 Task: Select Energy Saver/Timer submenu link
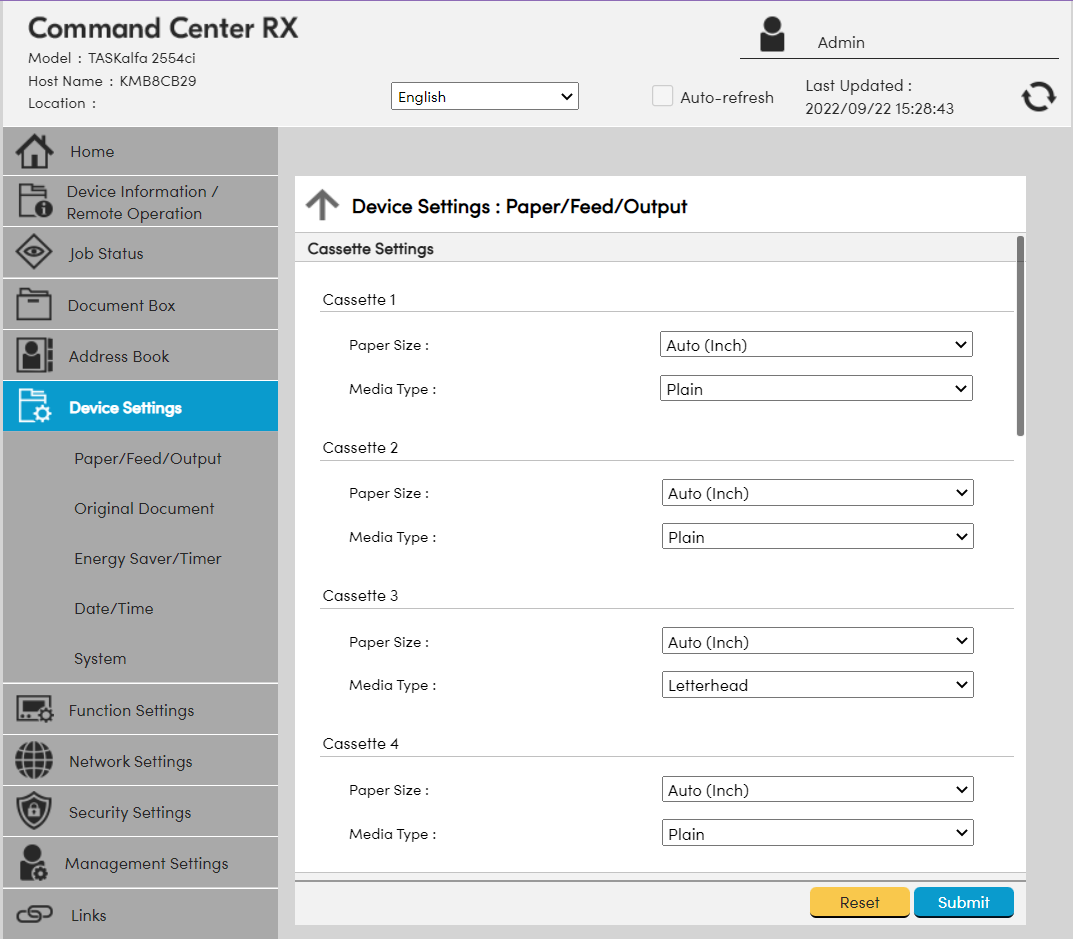pos(148,558)
